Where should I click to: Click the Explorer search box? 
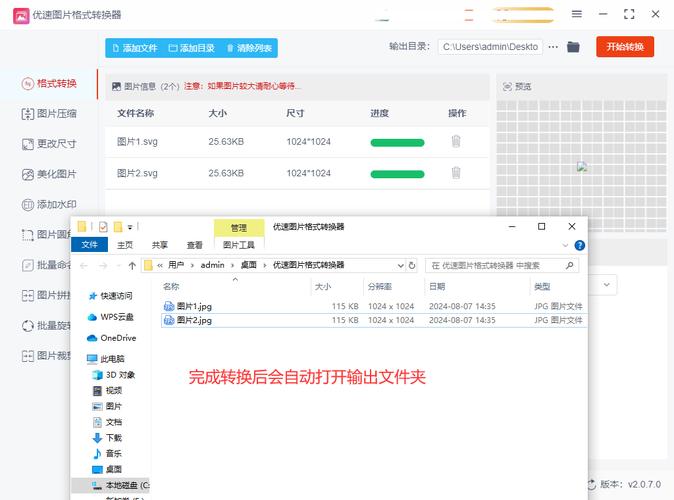tap(502, 266)
